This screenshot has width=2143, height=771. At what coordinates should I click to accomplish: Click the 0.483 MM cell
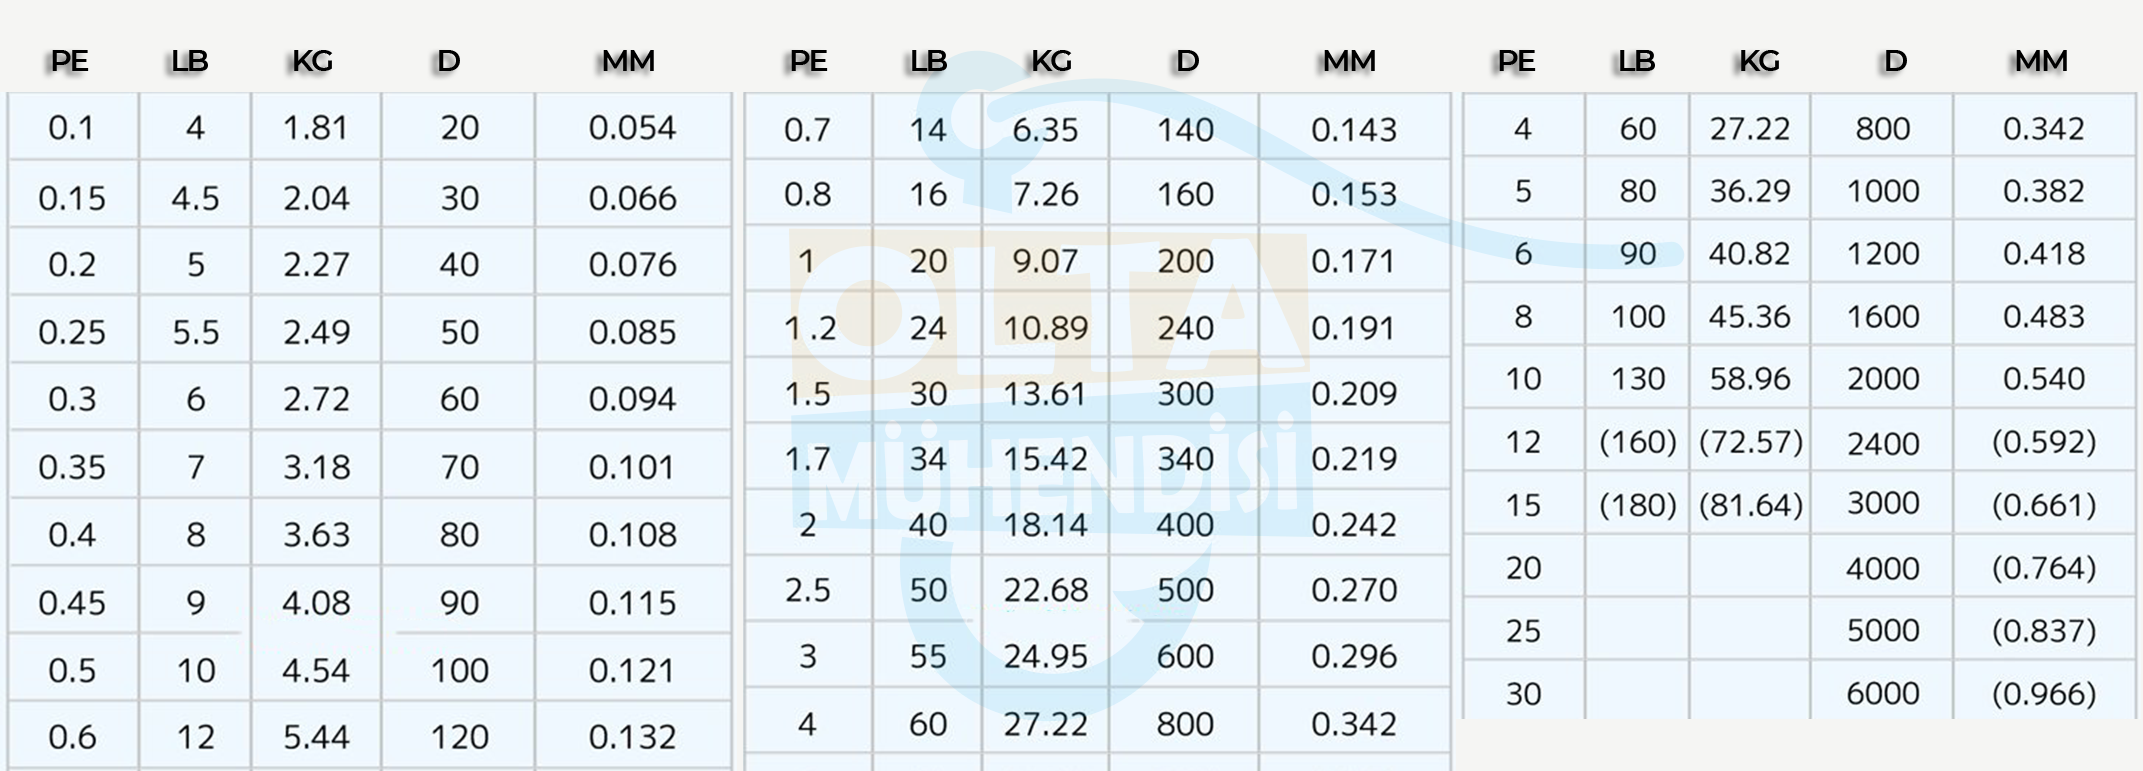click(x=2043, y=316)
